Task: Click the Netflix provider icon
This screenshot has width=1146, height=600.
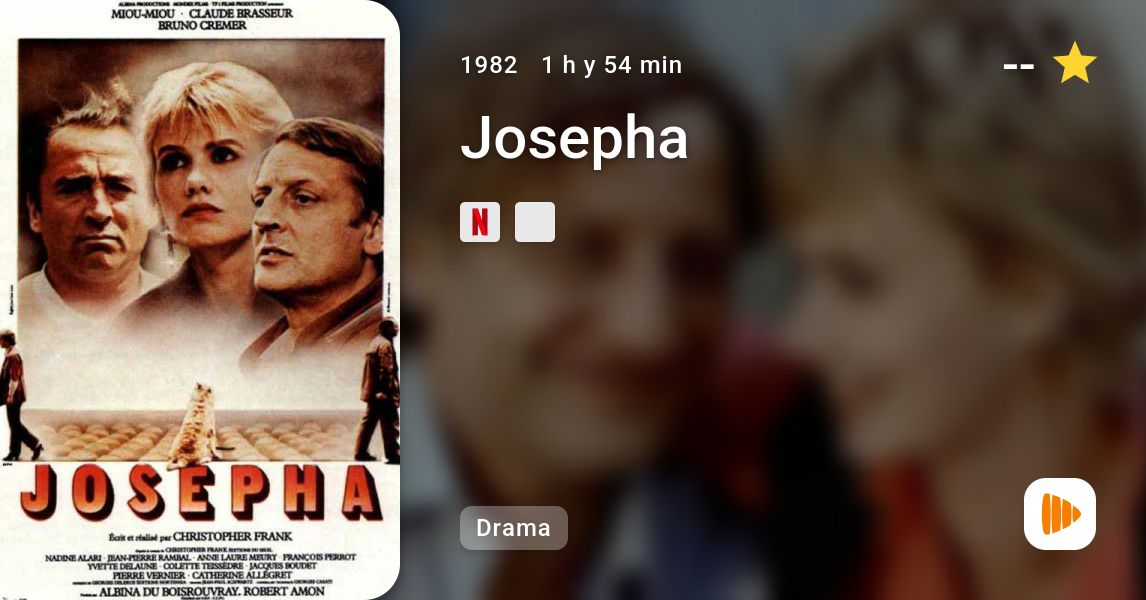Action: click(x=479, y=222)
